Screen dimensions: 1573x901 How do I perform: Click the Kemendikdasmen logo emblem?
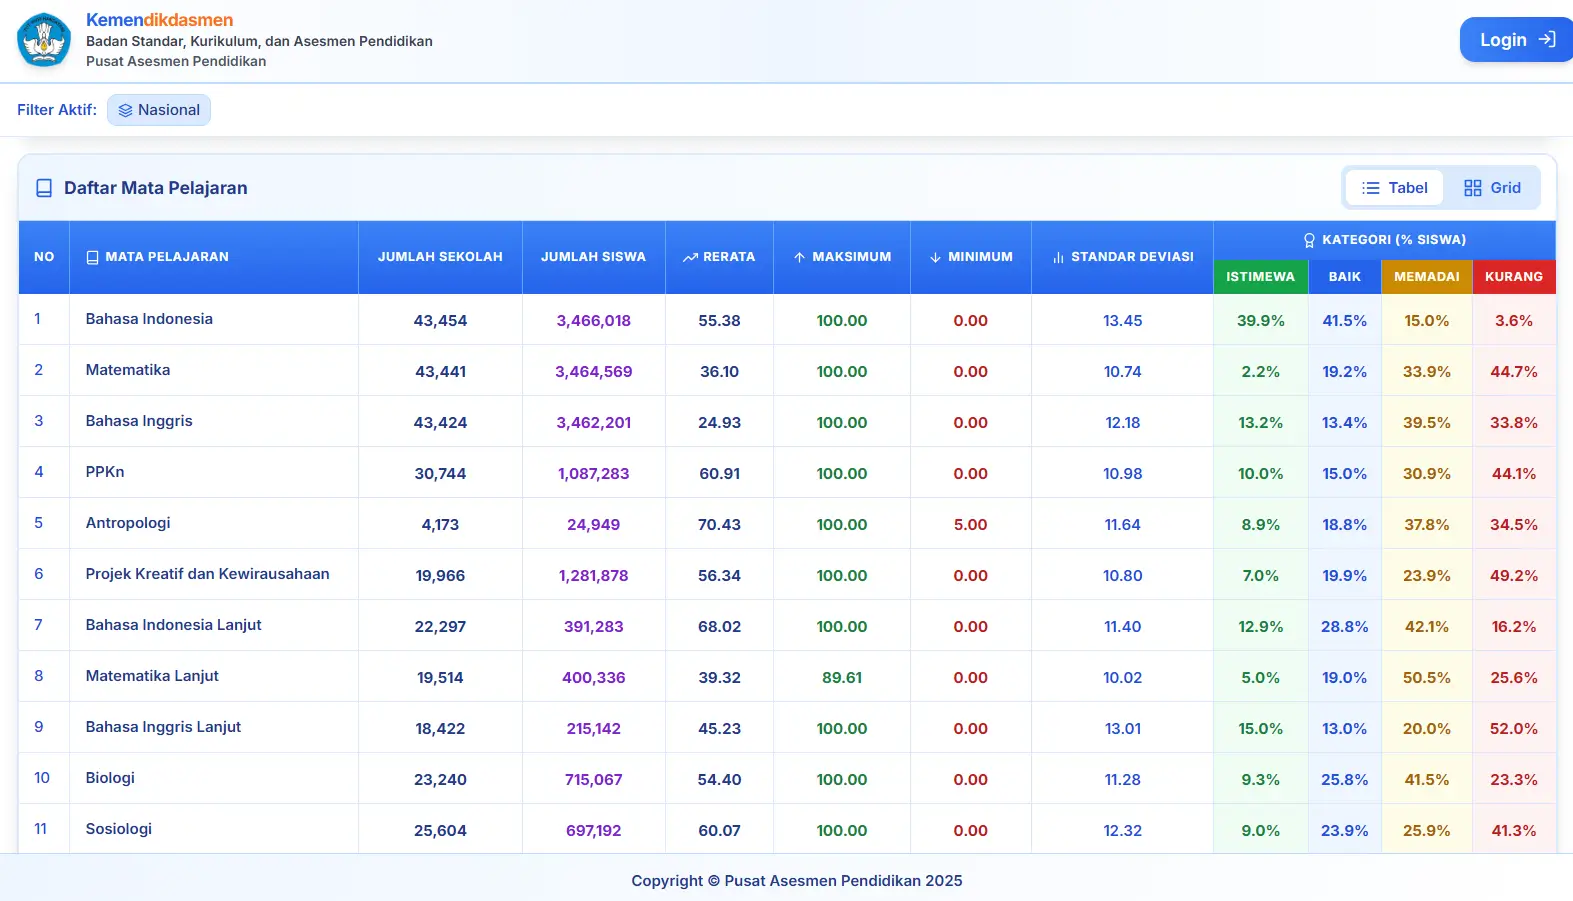coord(44,40)
